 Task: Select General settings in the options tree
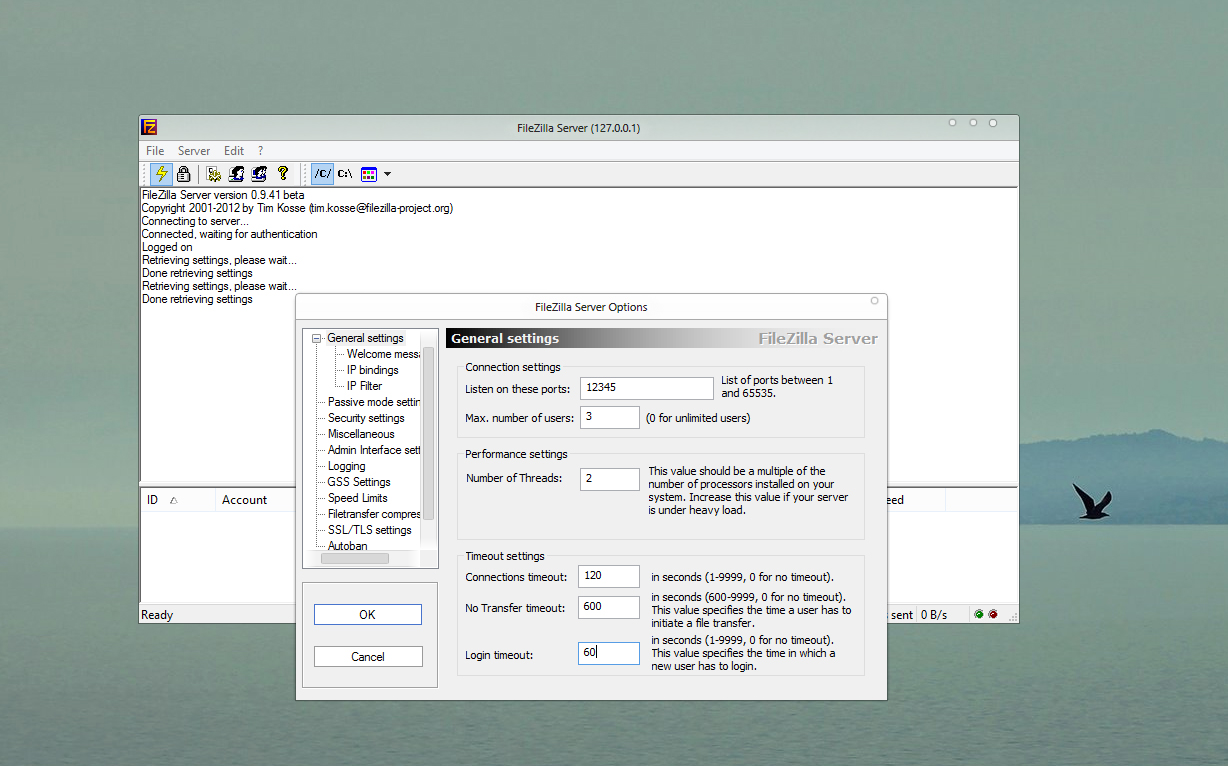[x=366, y=338]
